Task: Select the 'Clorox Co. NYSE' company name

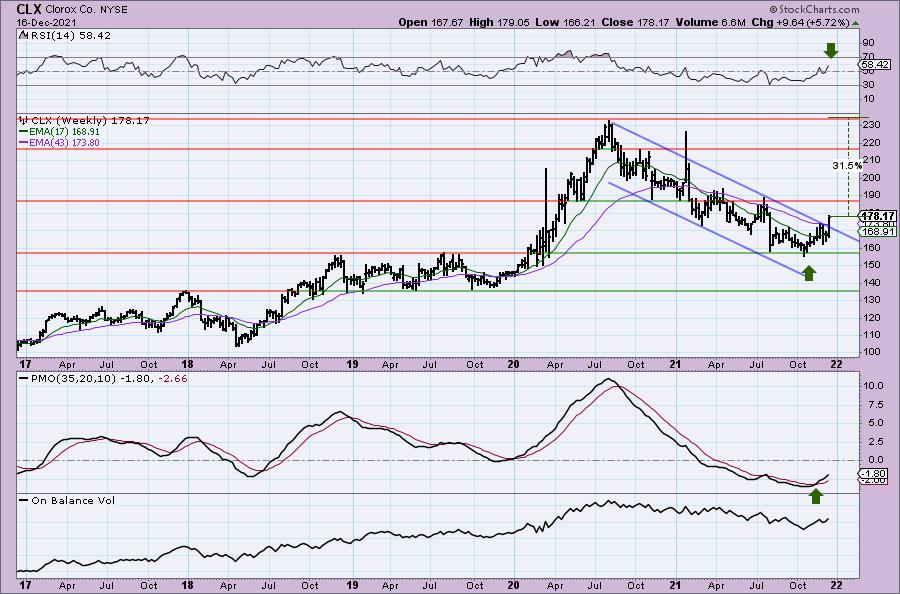Action: 86,10
